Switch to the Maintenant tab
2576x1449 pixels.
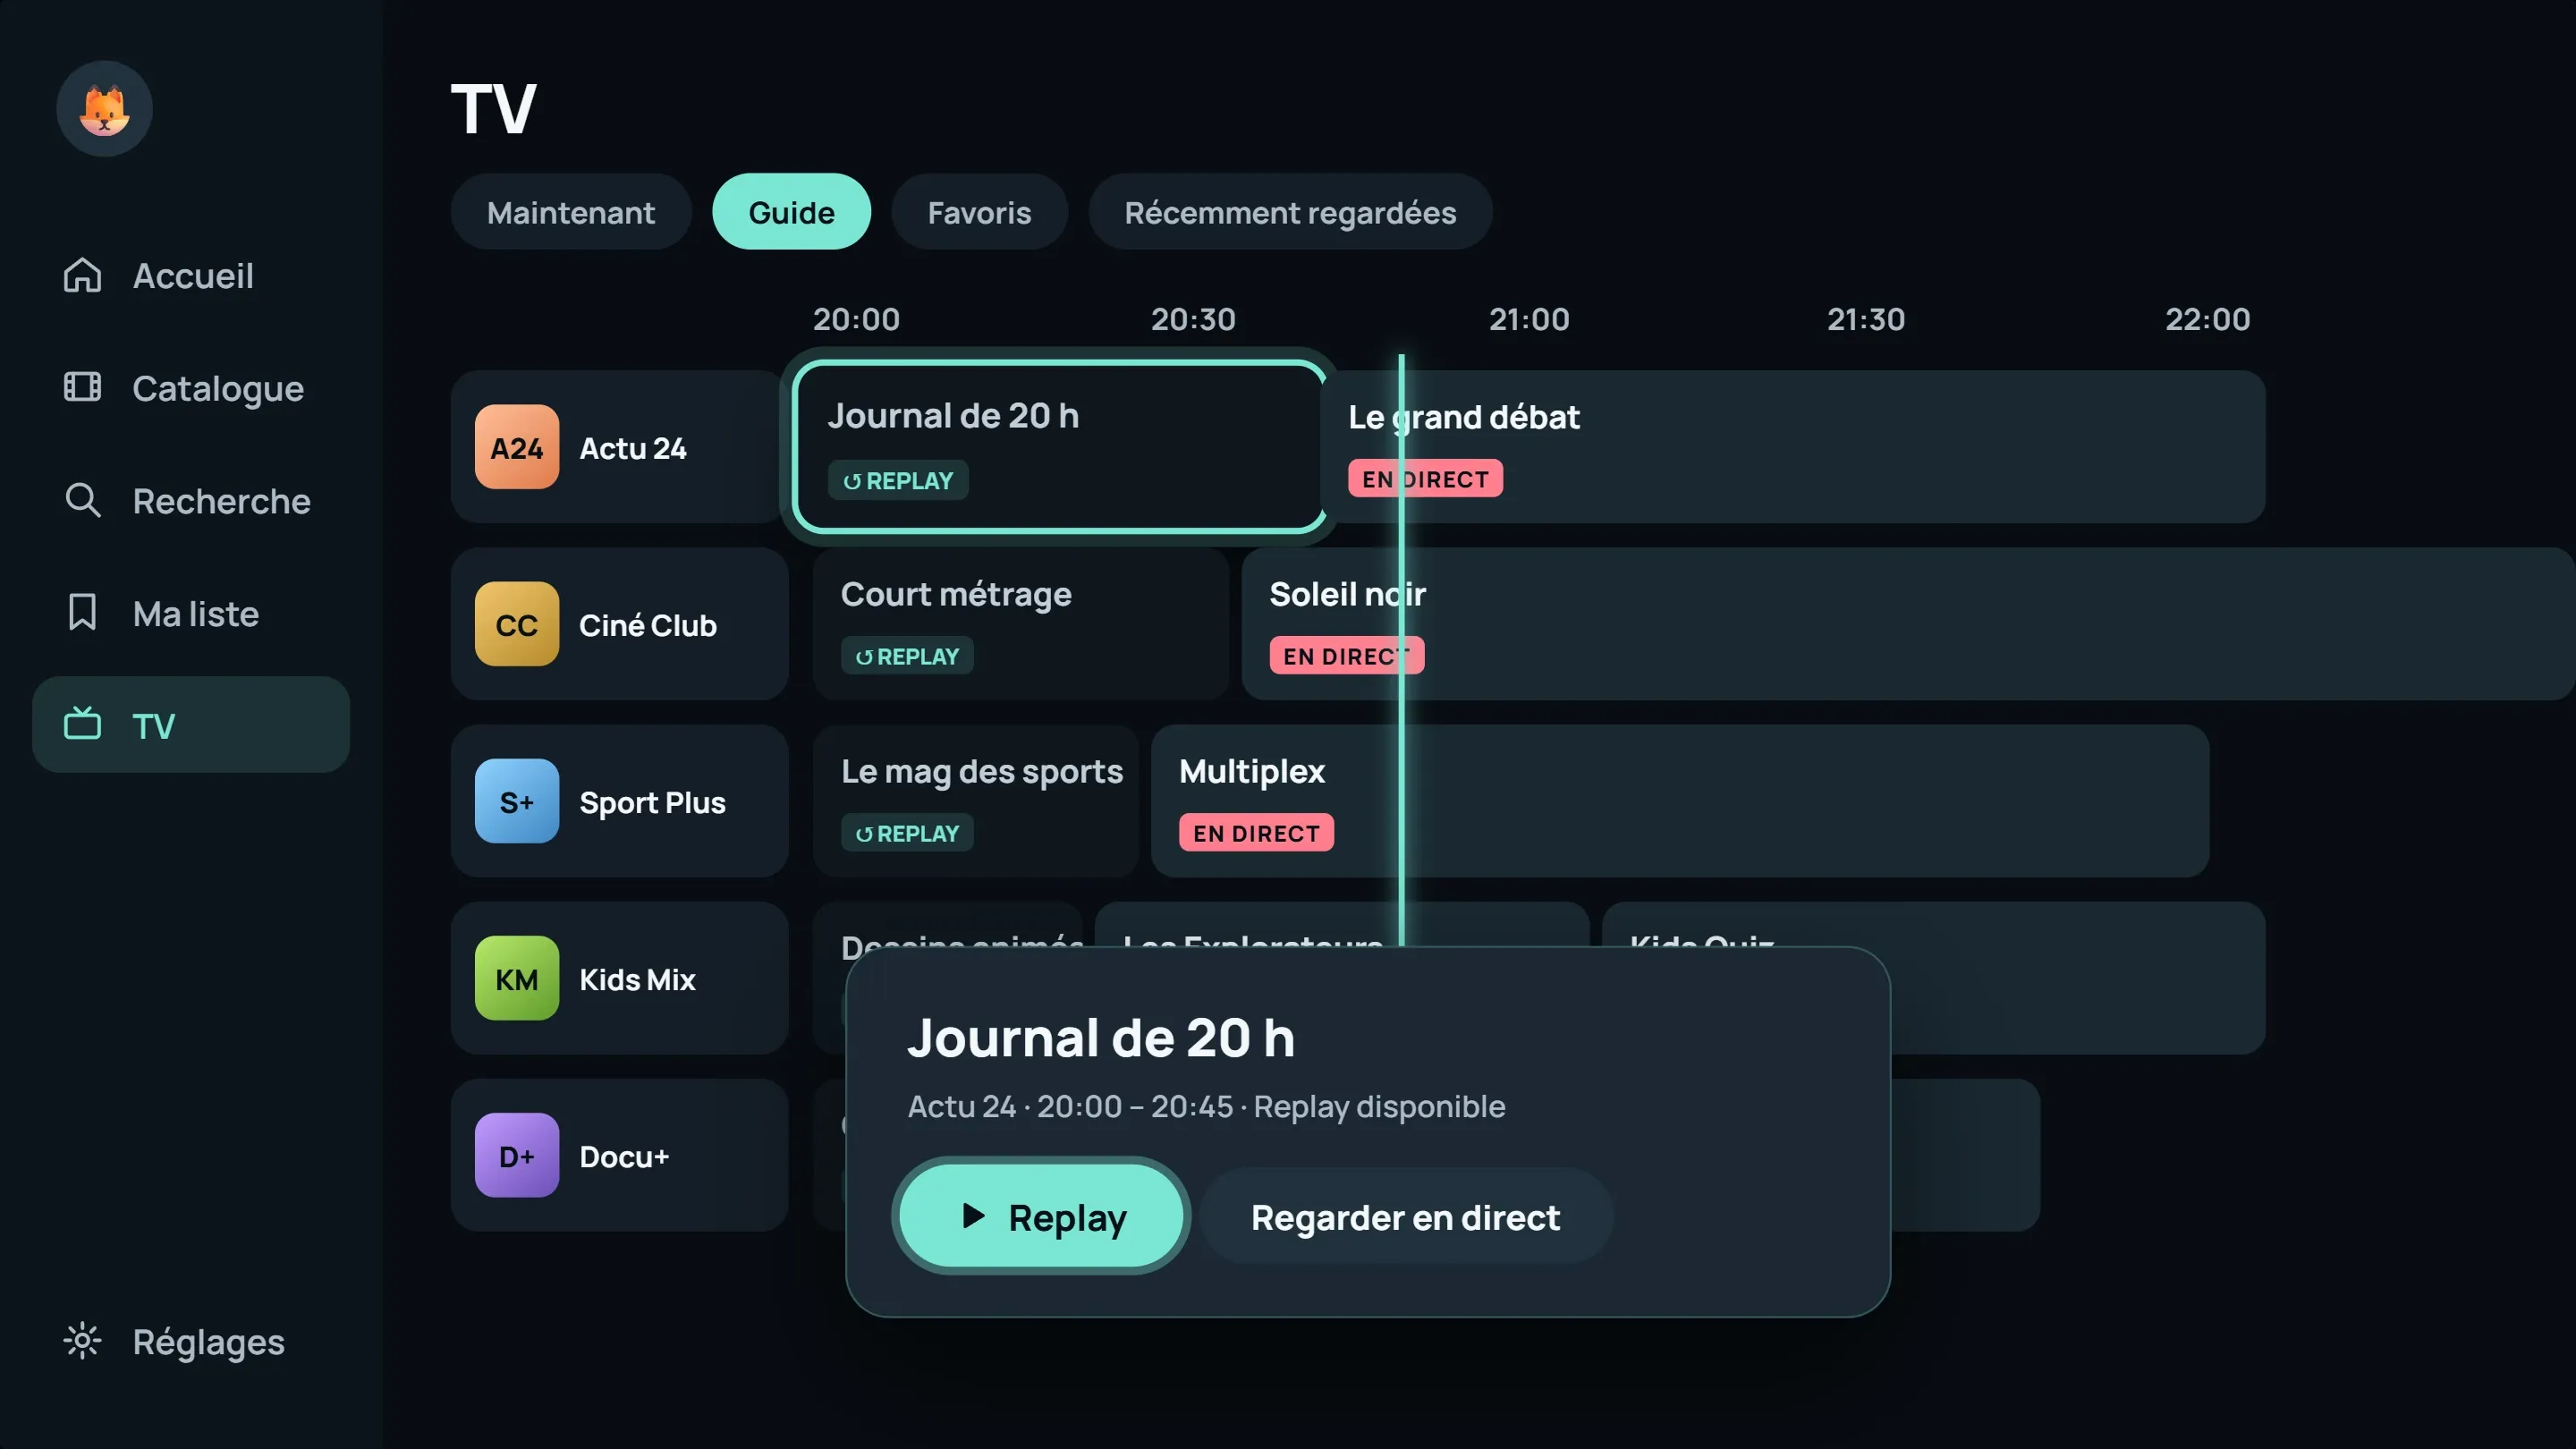[x=571, y=212]
